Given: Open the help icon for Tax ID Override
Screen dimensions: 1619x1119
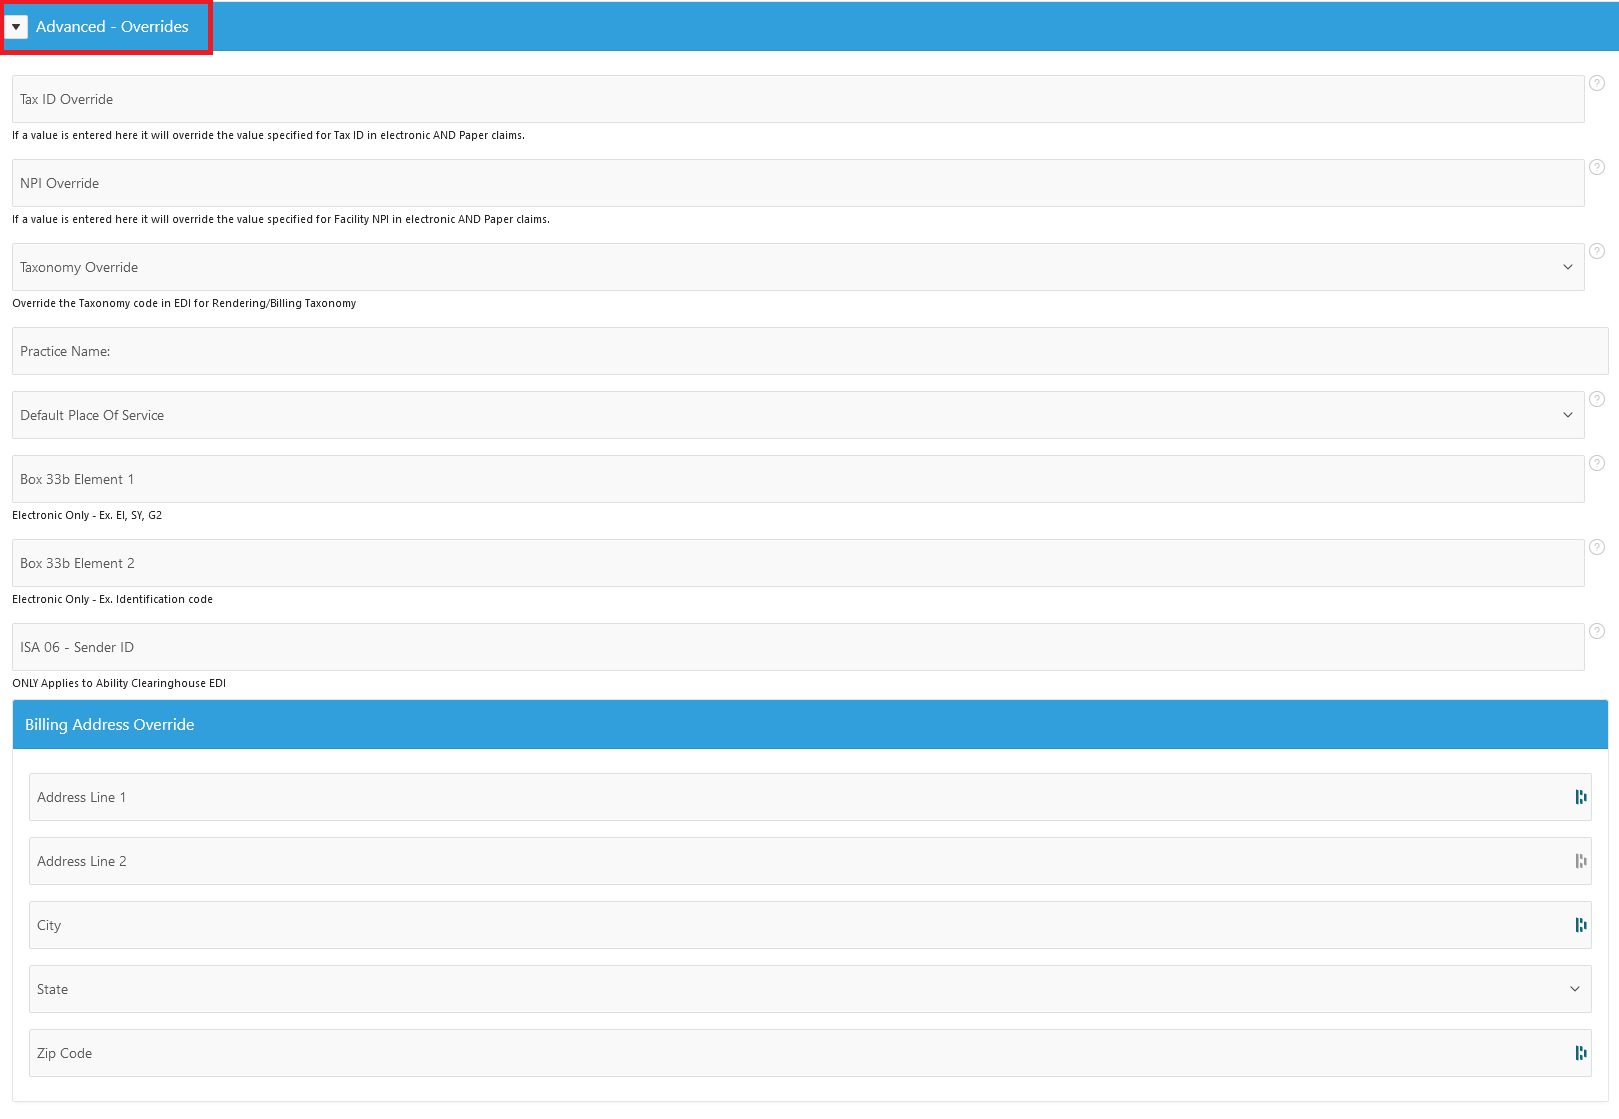Looking at the screenshot, I should click(x=1597, y=86).
